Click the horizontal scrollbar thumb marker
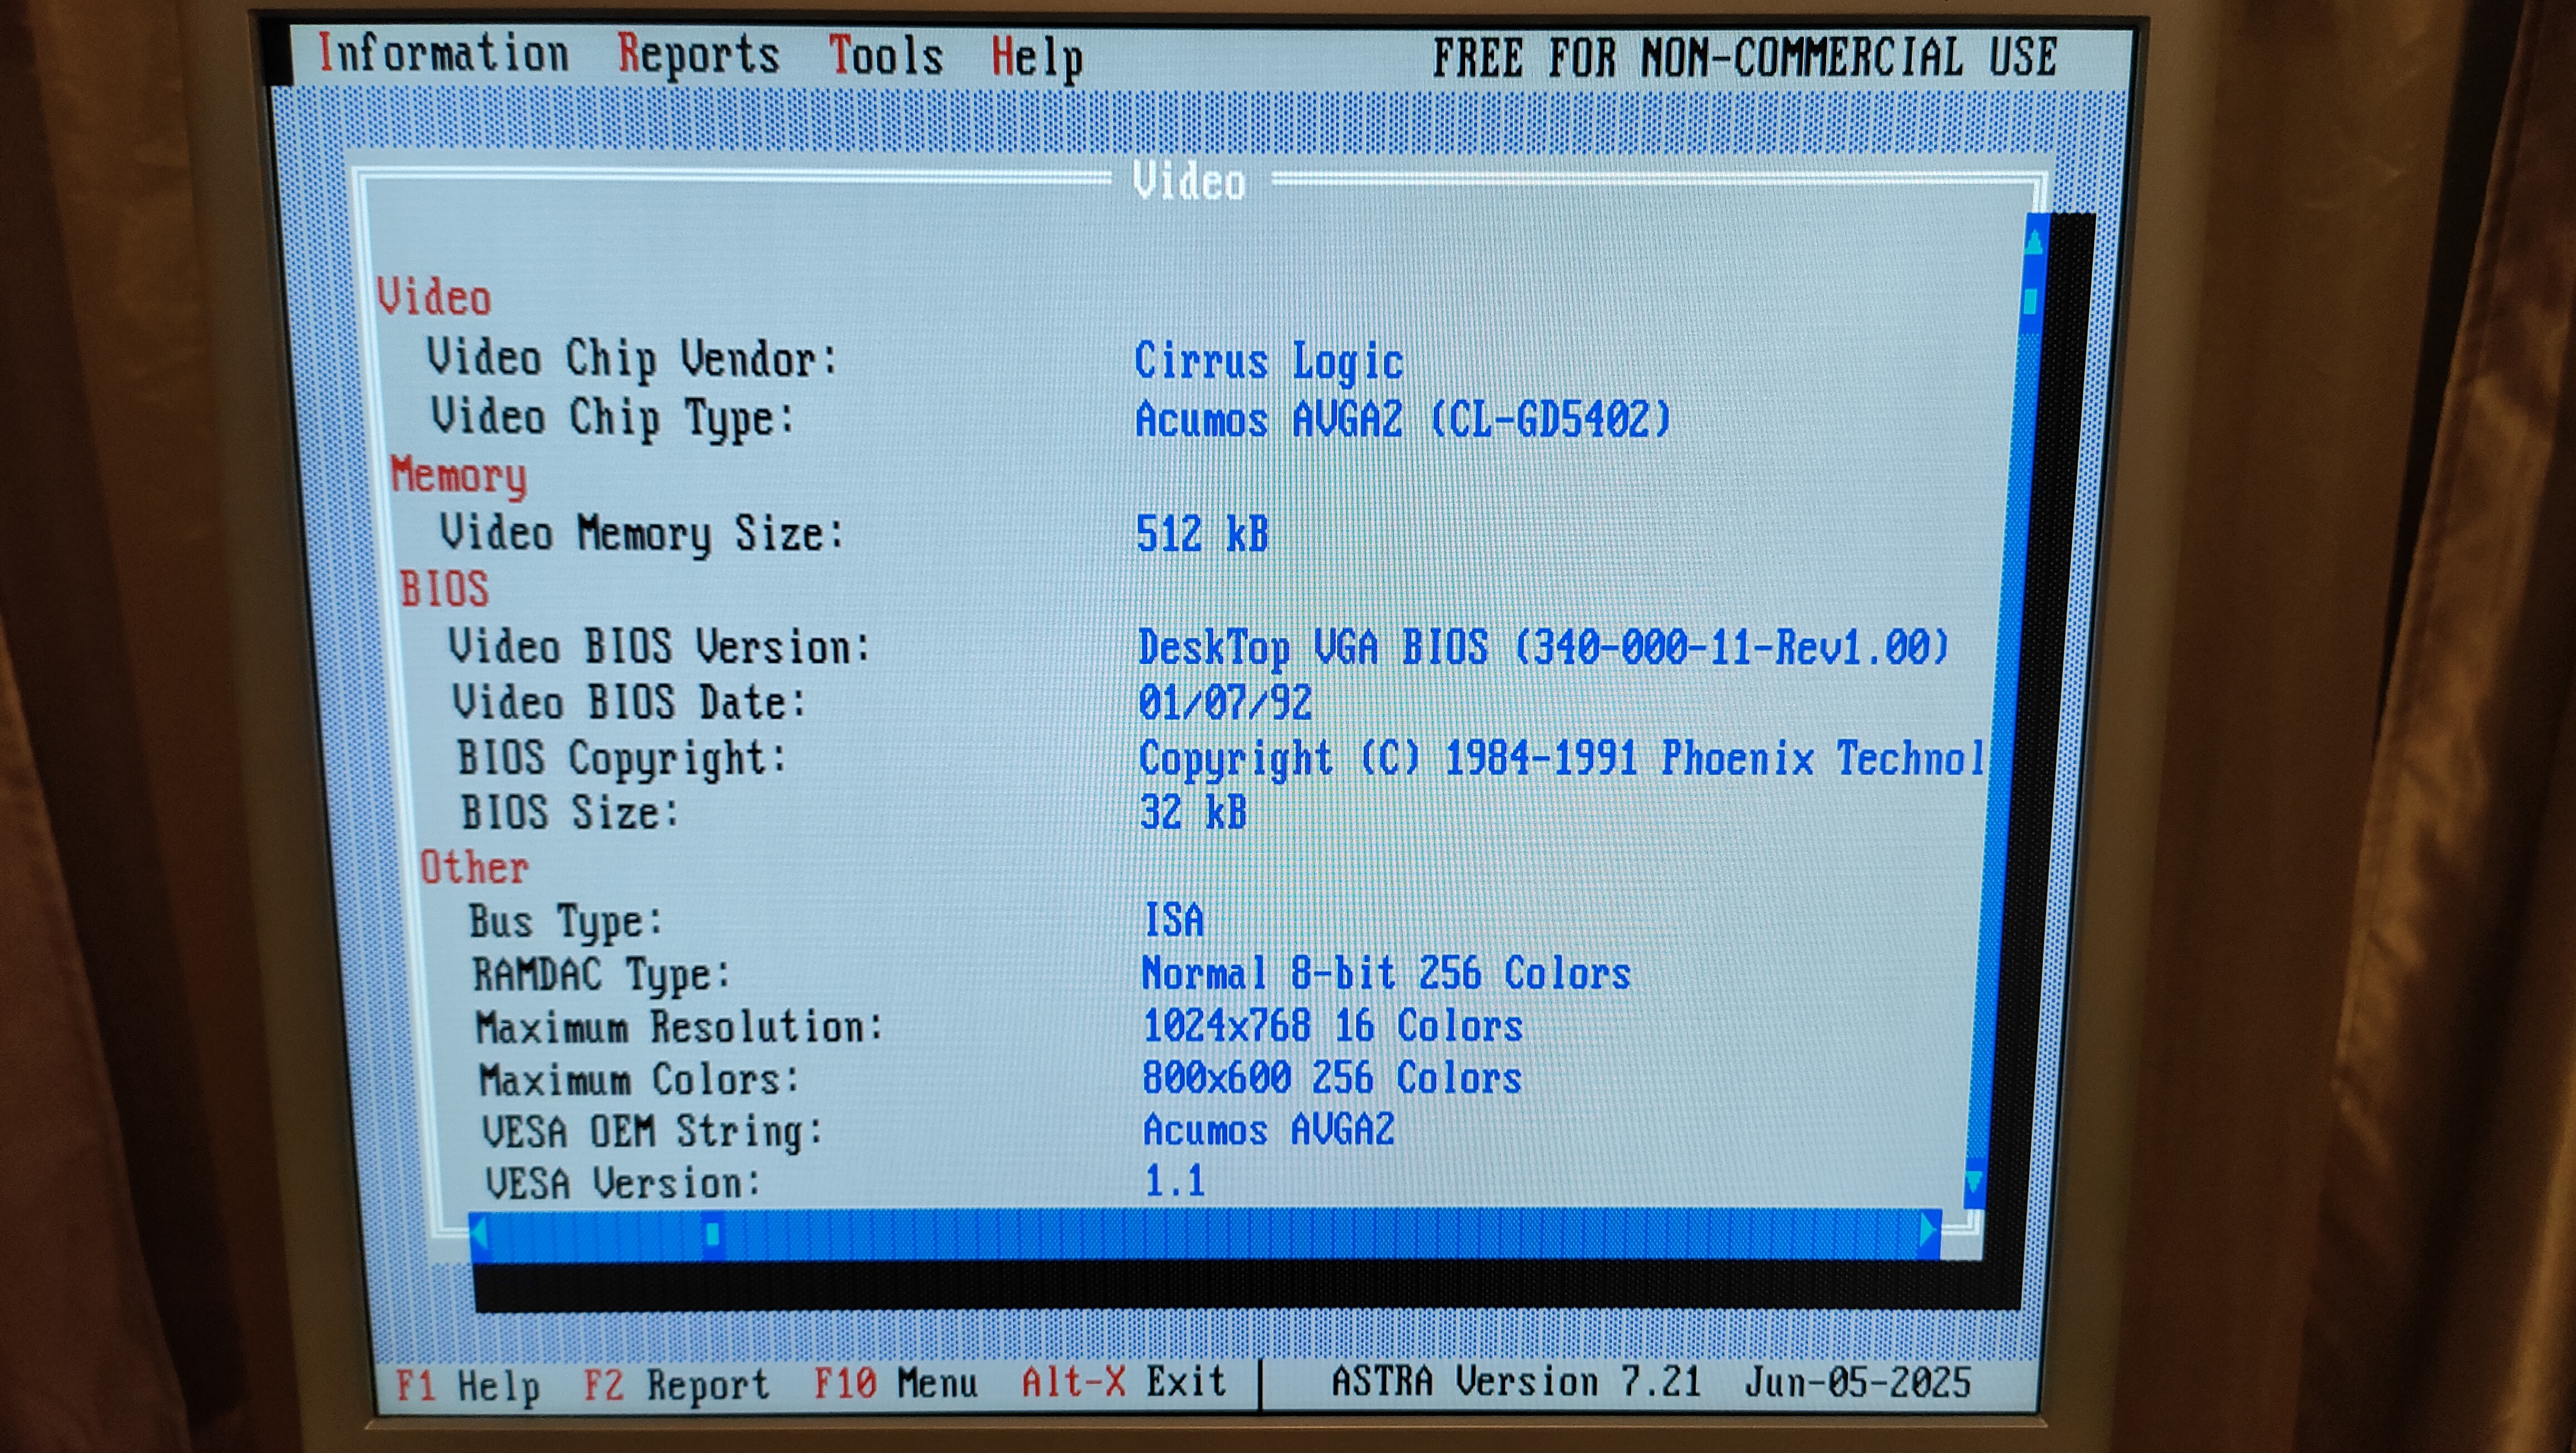The width and height of the screenshot is (2576, 1453). pyautogui.click(x=712, y=1234)
